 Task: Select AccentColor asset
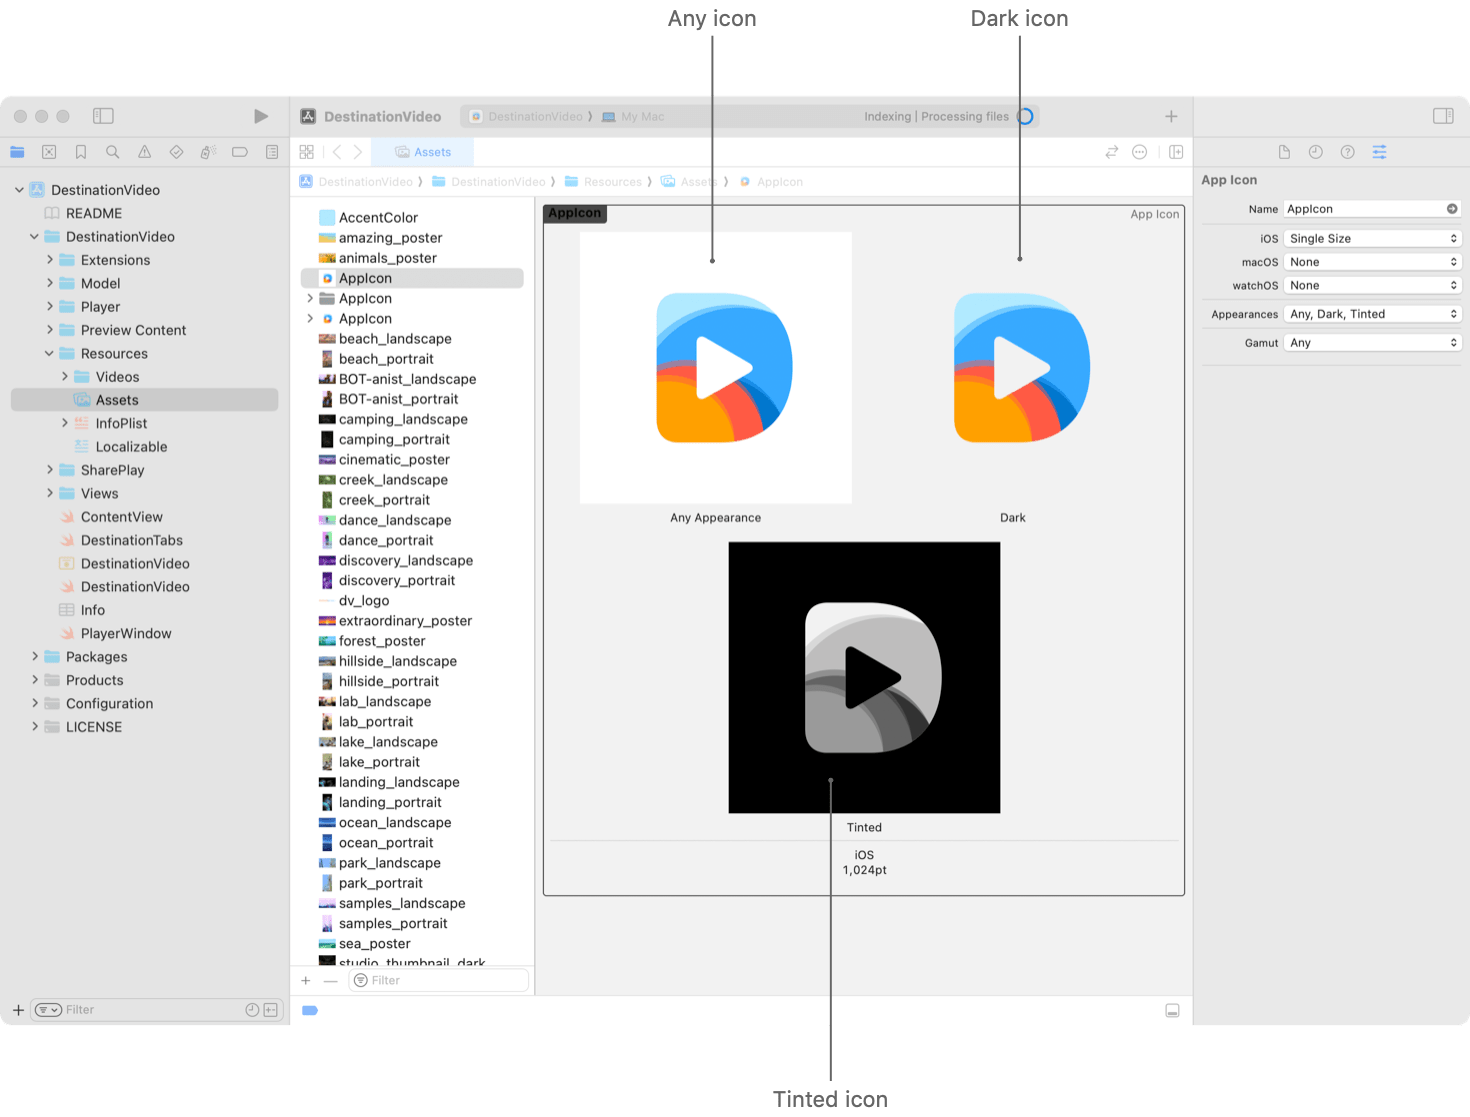coord(378,217)
